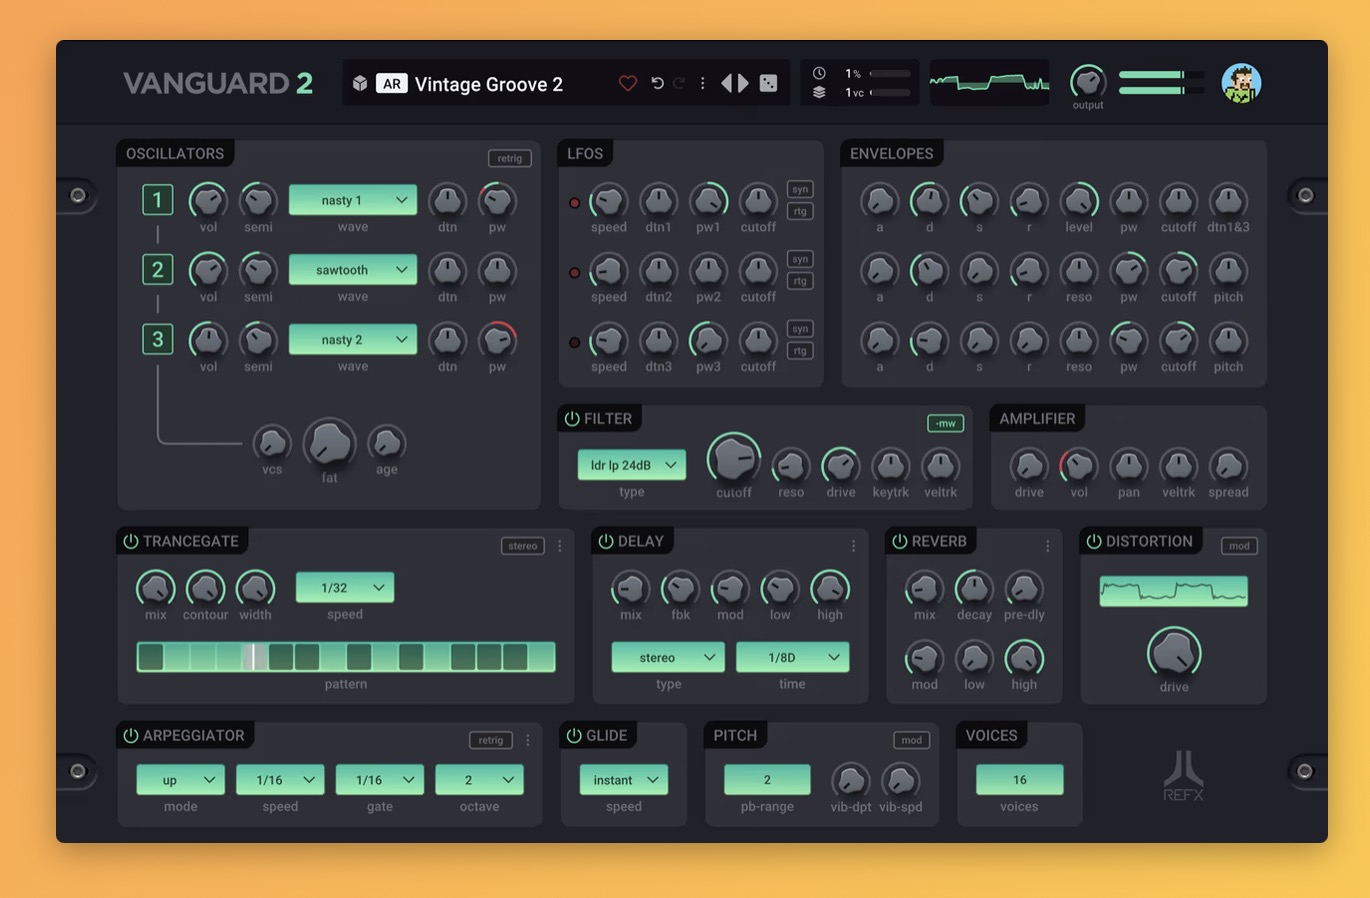Click the filter cutoff knob

(734, 460)
